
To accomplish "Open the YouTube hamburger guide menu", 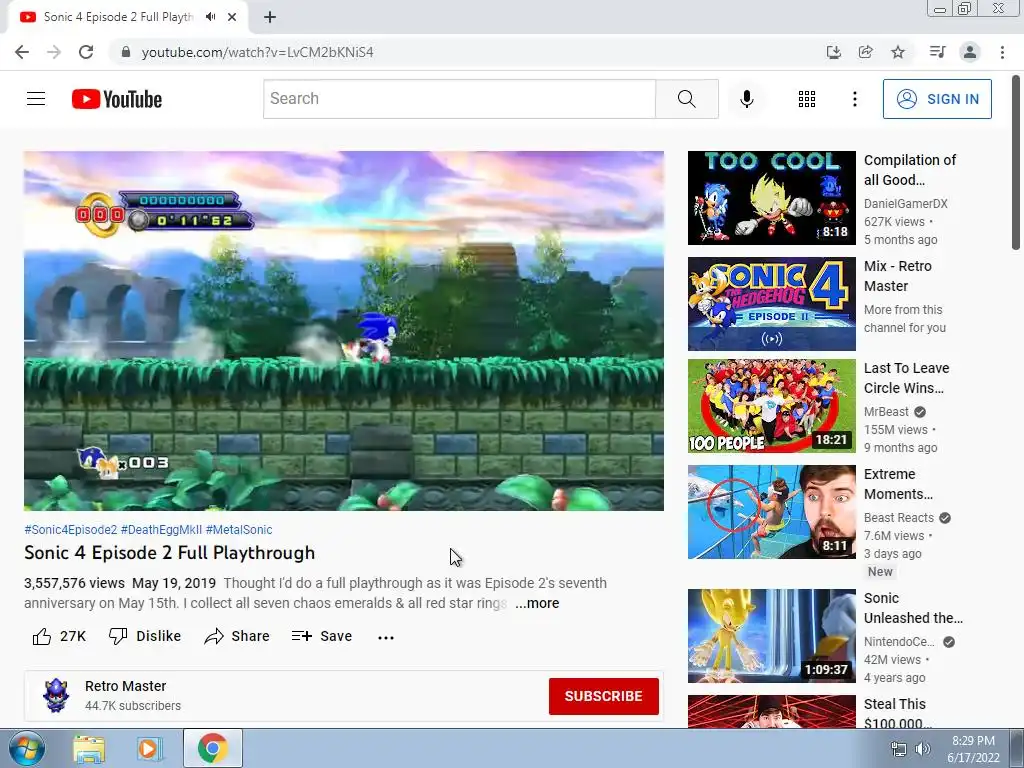I will coord(36,99).
